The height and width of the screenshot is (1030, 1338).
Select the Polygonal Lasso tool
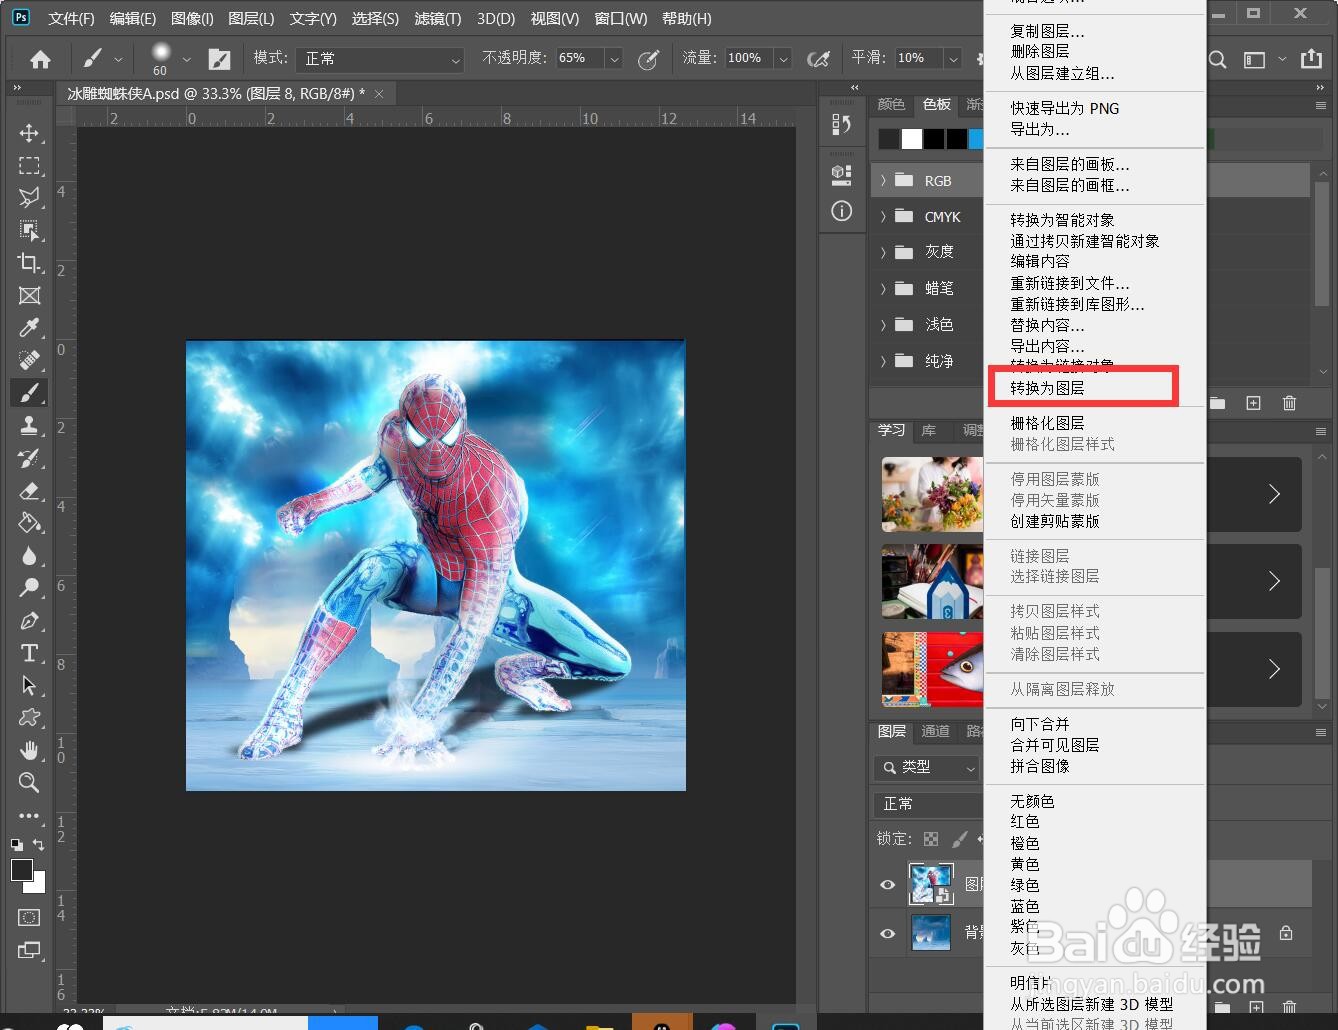click(29, 197)
